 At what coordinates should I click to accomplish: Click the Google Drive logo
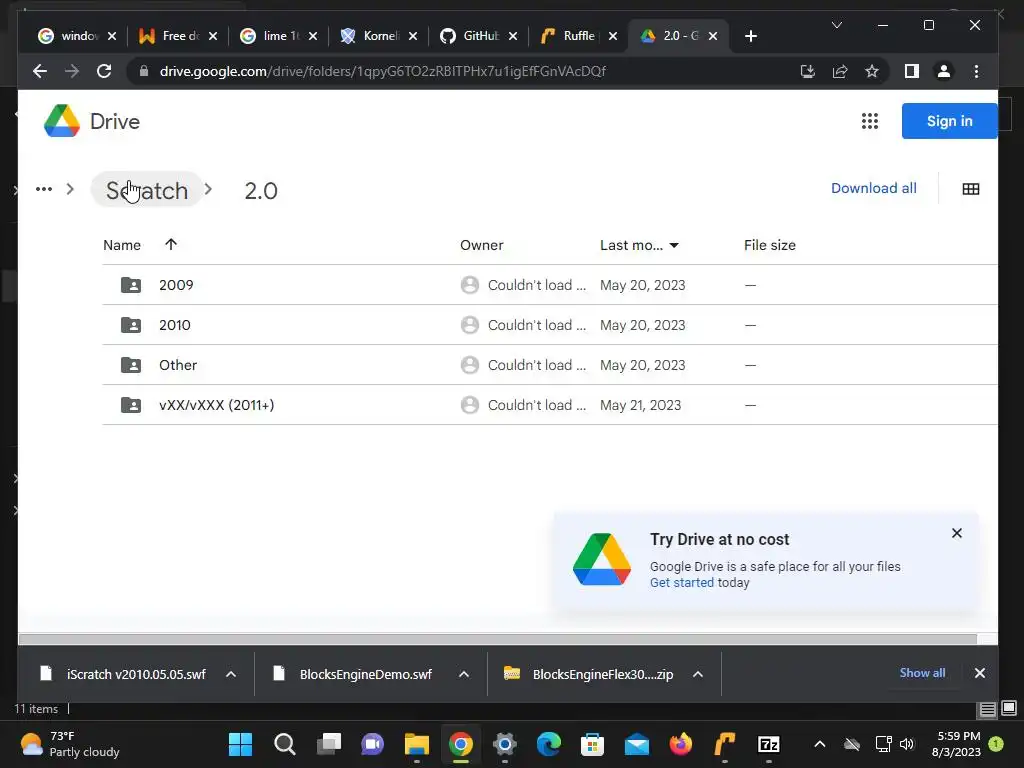62,121
